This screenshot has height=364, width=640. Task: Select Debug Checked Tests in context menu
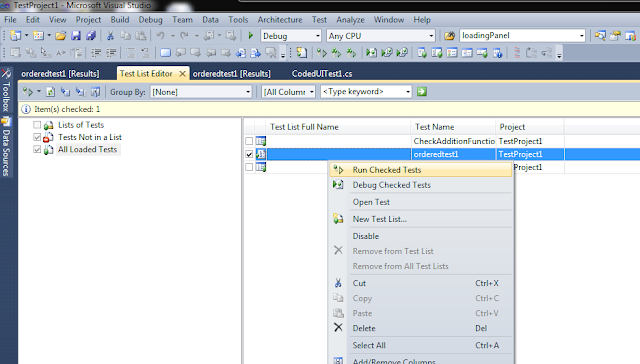[x=421, y=185]
